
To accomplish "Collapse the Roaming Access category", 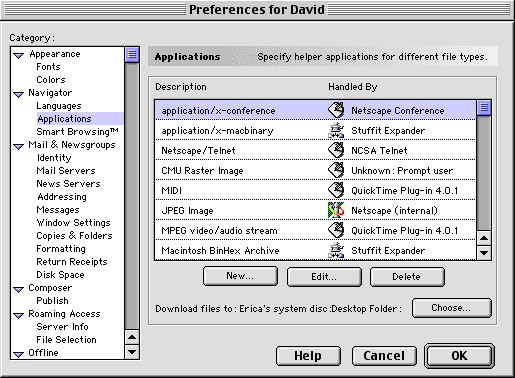I will coord(19,315).
